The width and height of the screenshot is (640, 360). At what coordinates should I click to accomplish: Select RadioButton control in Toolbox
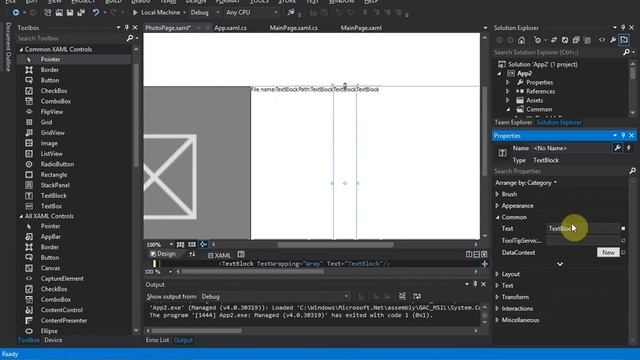(57, 164)
